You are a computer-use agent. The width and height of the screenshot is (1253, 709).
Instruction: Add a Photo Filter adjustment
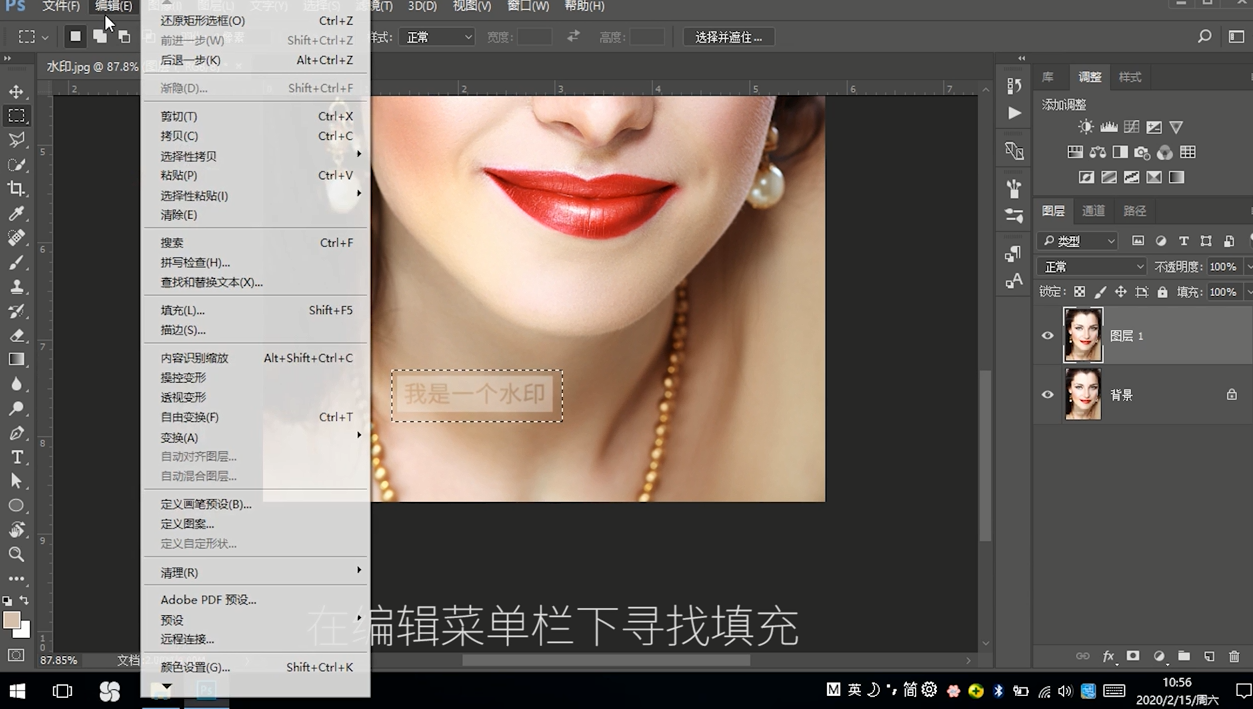[x=1142, y=152]
